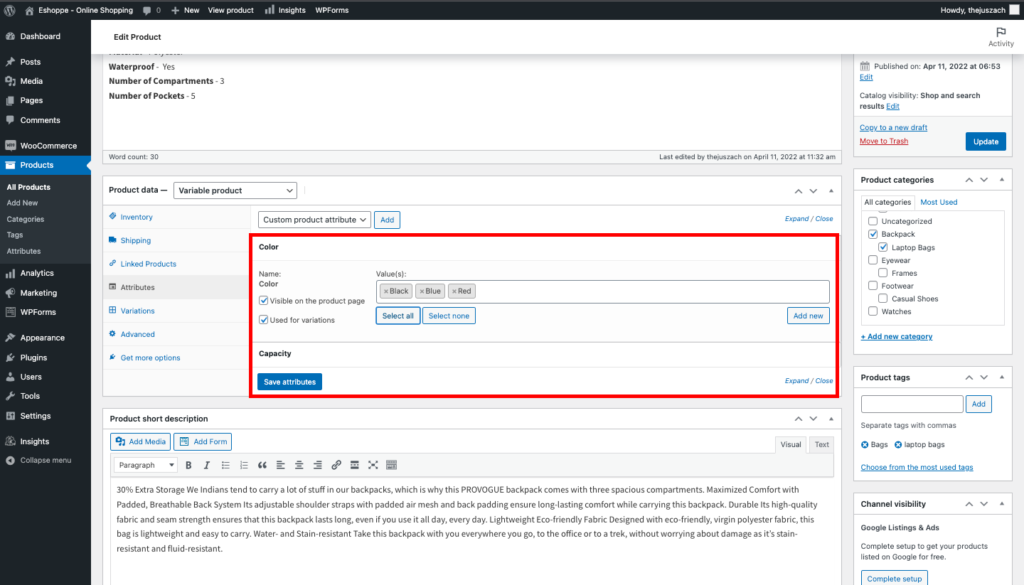Image resolution: width=1024 pixels, height=585 pixels.
Task: Click the Collapse menu icon
Action: point(10,460)
